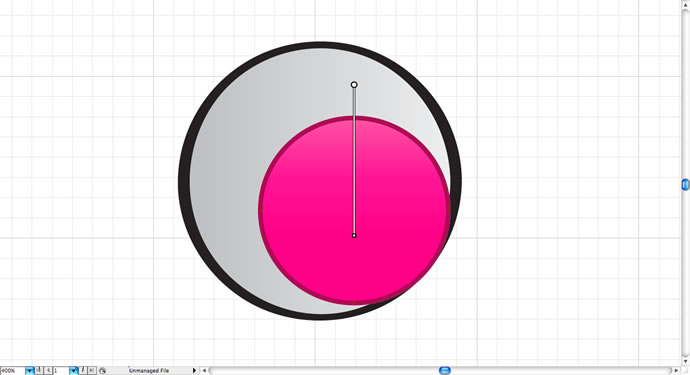Open the artboard number dropdown arrow
Viewport: 690px width, 375px height.
(x=73, y=371)
